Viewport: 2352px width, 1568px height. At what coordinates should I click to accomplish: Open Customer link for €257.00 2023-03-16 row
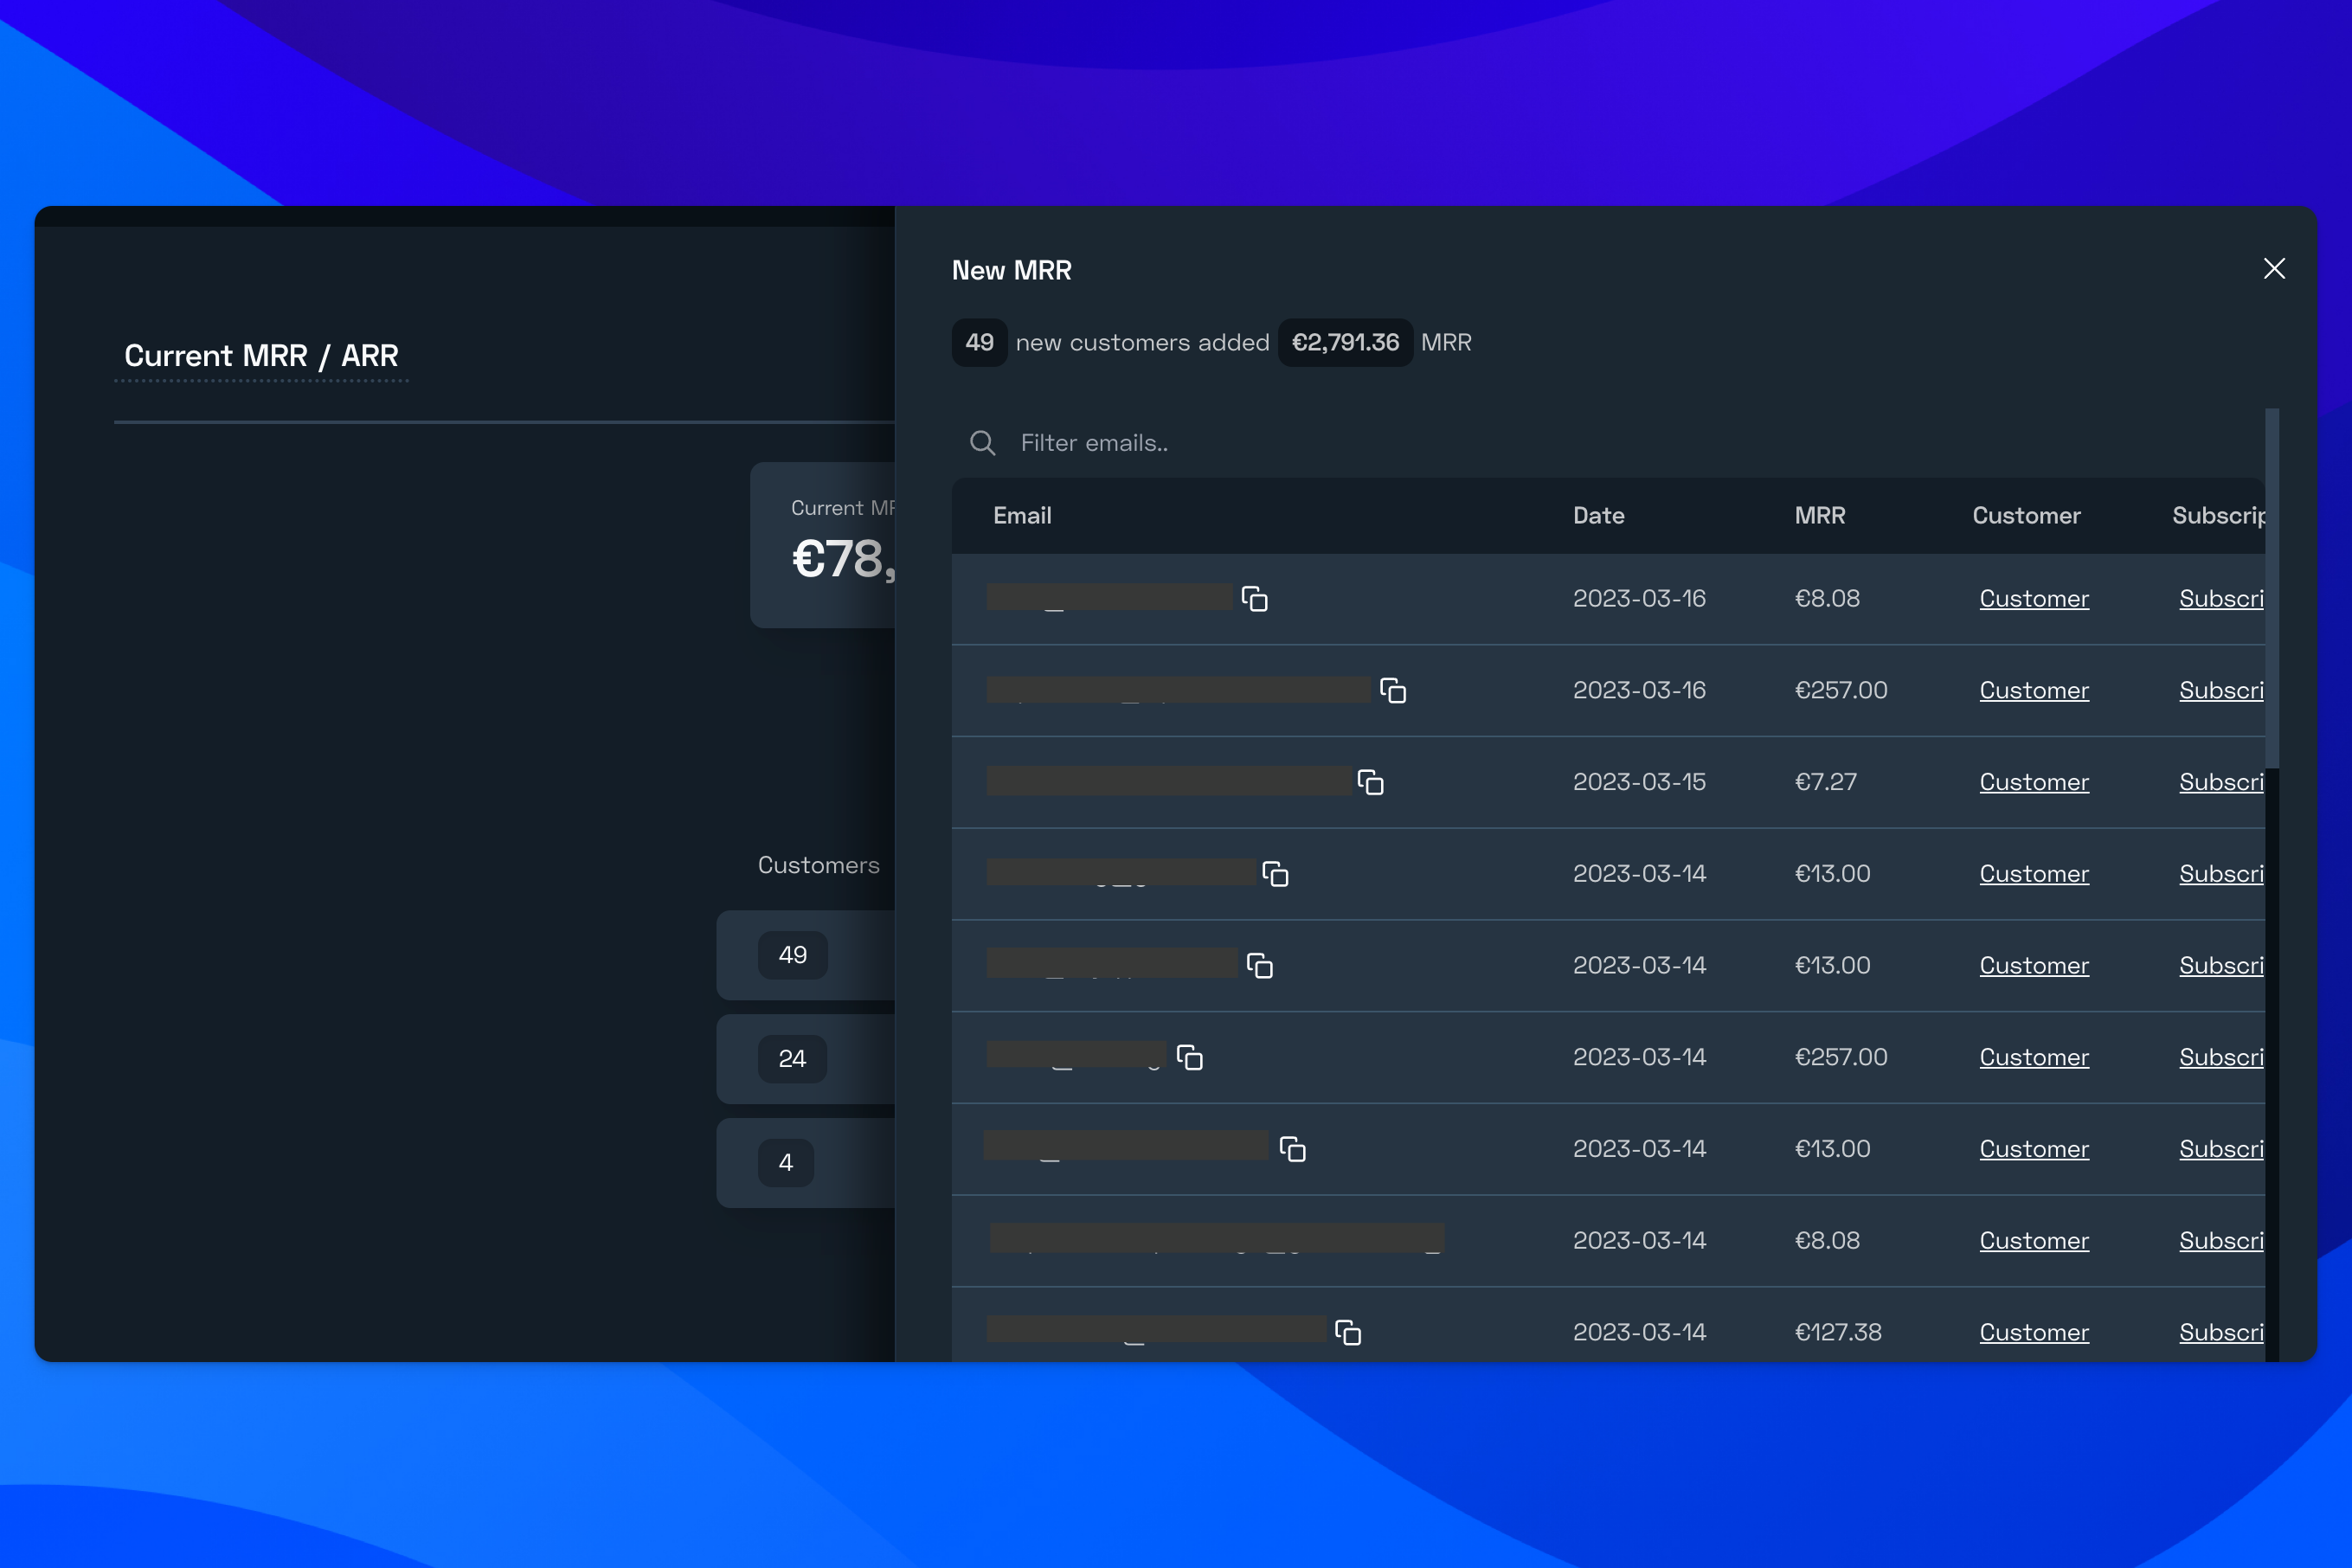coord(2034,691)
